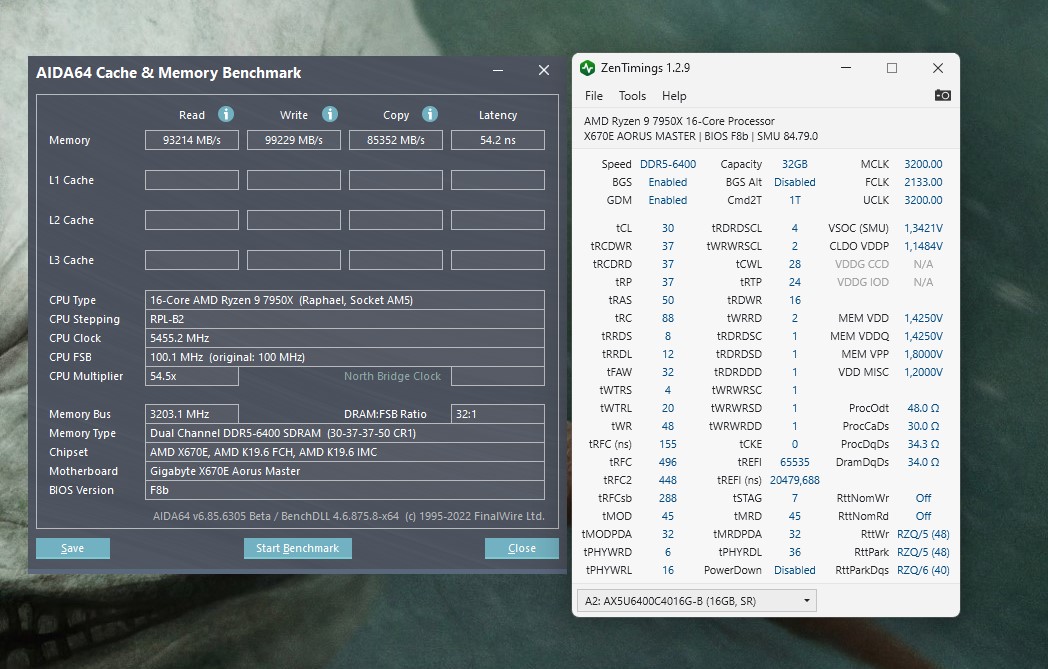Select the L1 Cache Read result box
This screenshot has width=1048, height=669.
point(192,180)
